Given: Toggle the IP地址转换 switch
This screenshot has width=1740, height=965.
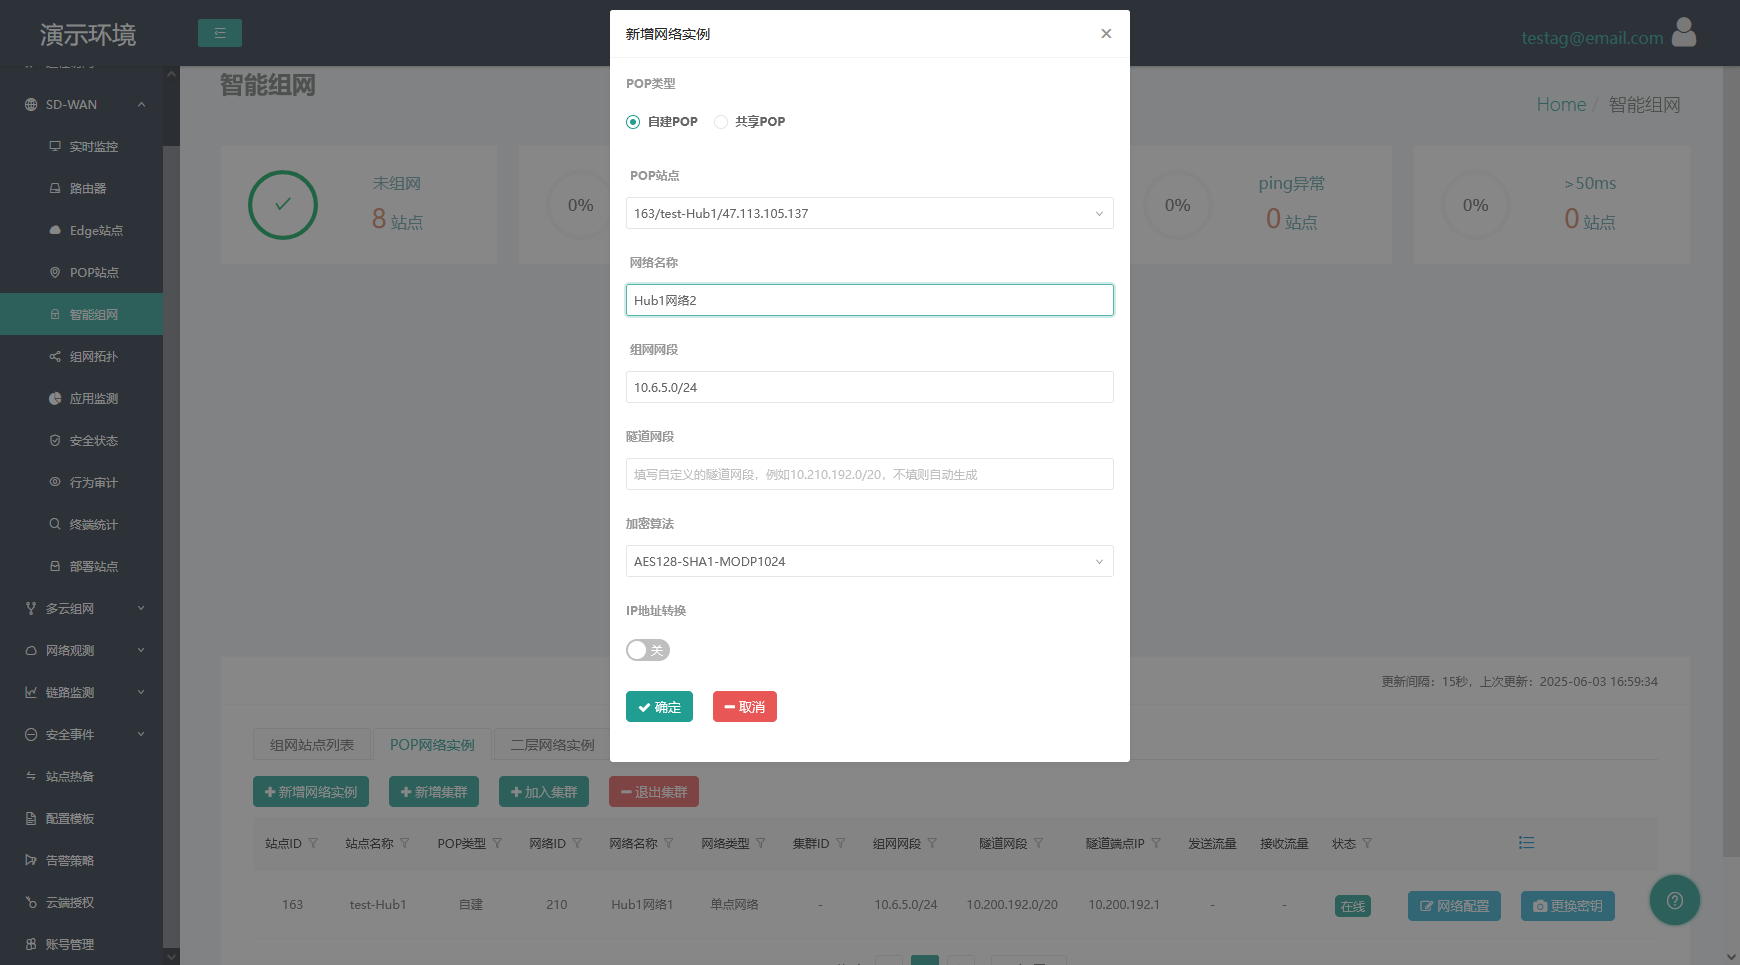Looking at the screenshot, I should 648,650.
